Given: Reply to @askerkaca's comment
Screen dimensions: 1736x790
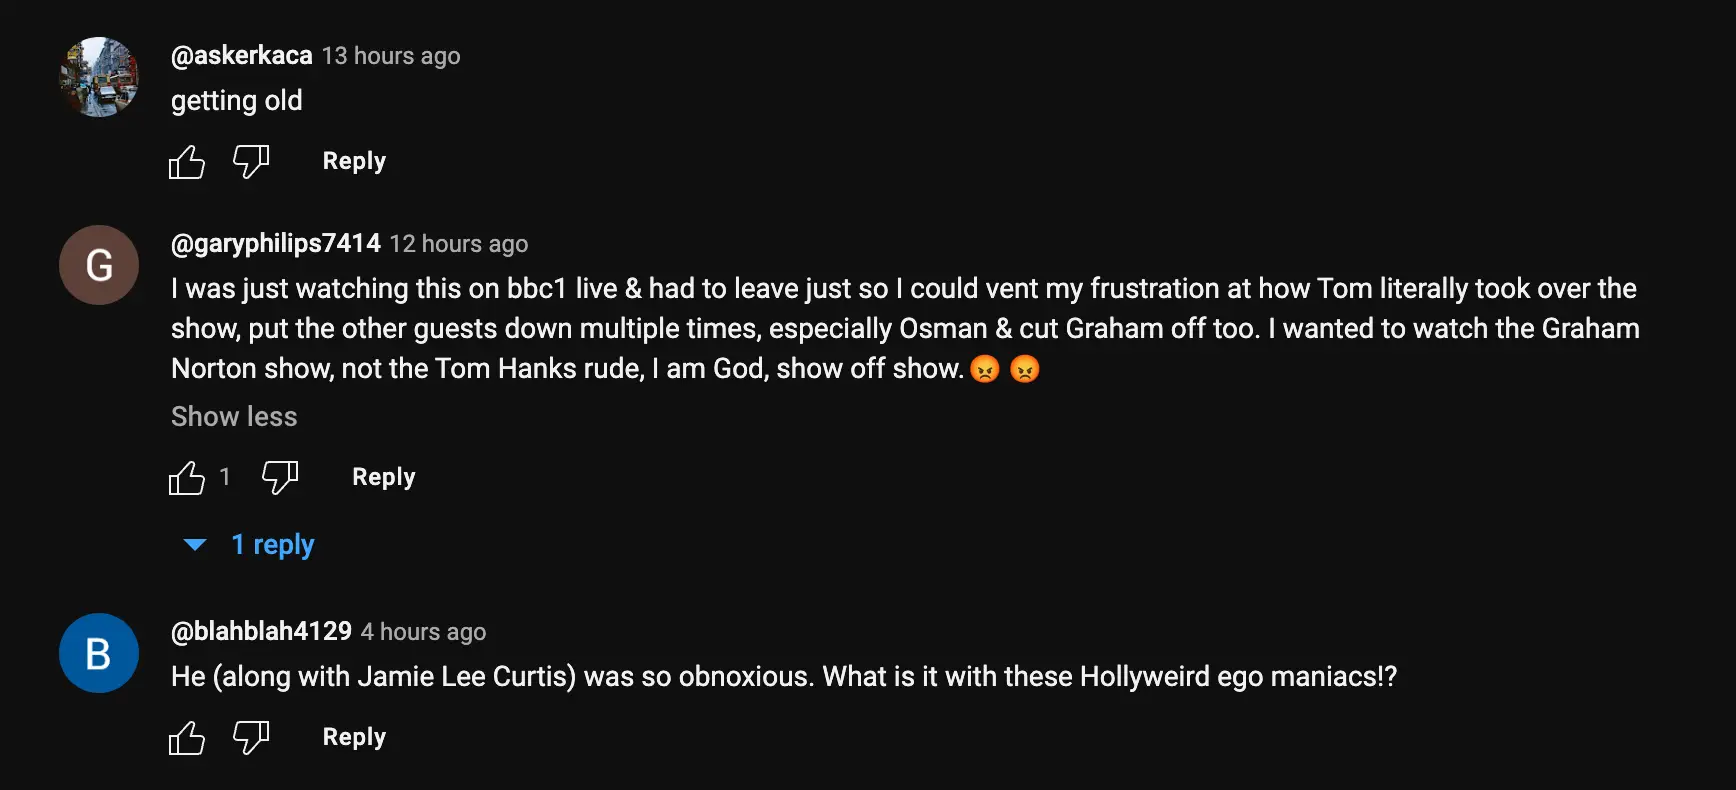Looking at the screenshot, I should (x=354, y=161).
